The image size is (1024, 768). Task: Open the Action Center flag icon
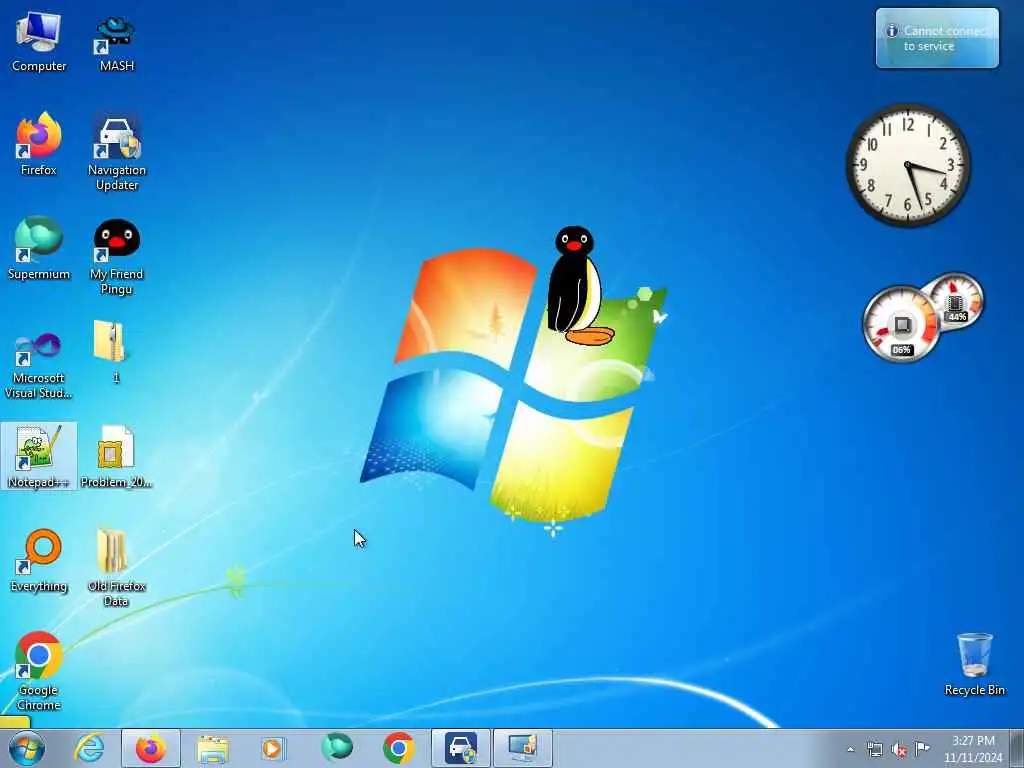click(x=922, y=748)
